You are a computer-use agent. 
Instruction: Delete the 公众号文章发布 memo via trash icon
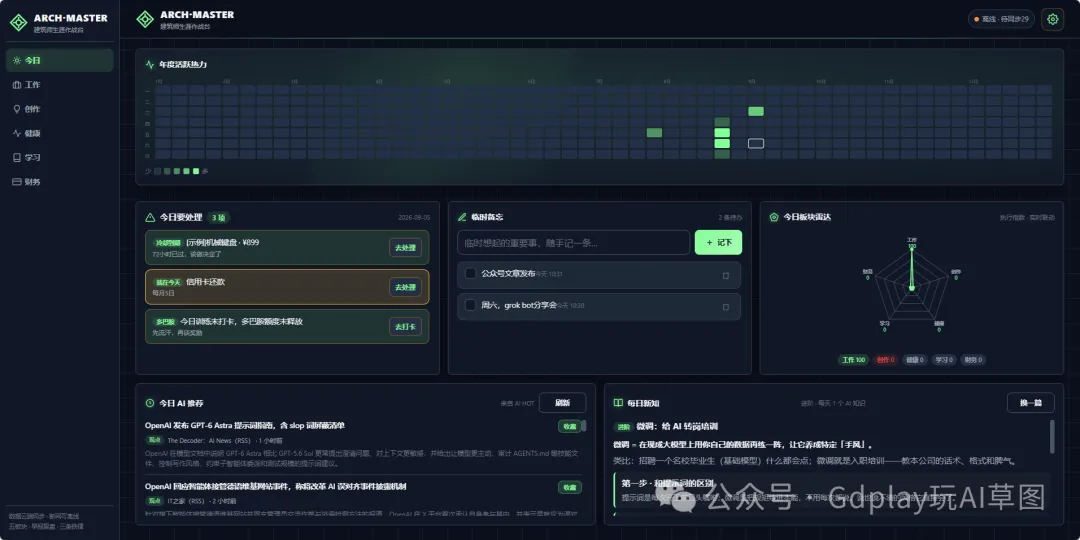coord(725,276)
